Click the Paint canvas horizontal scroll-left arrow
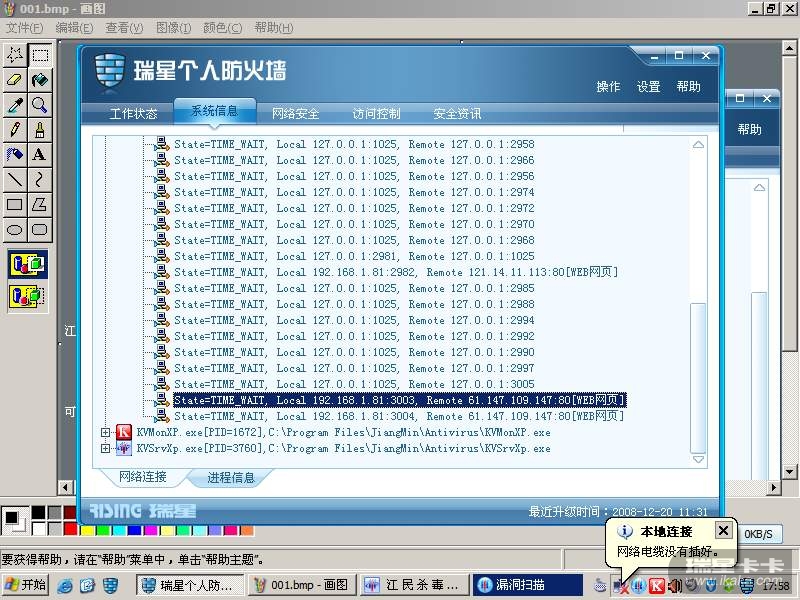The image size is (800, 600). [66, 487]
